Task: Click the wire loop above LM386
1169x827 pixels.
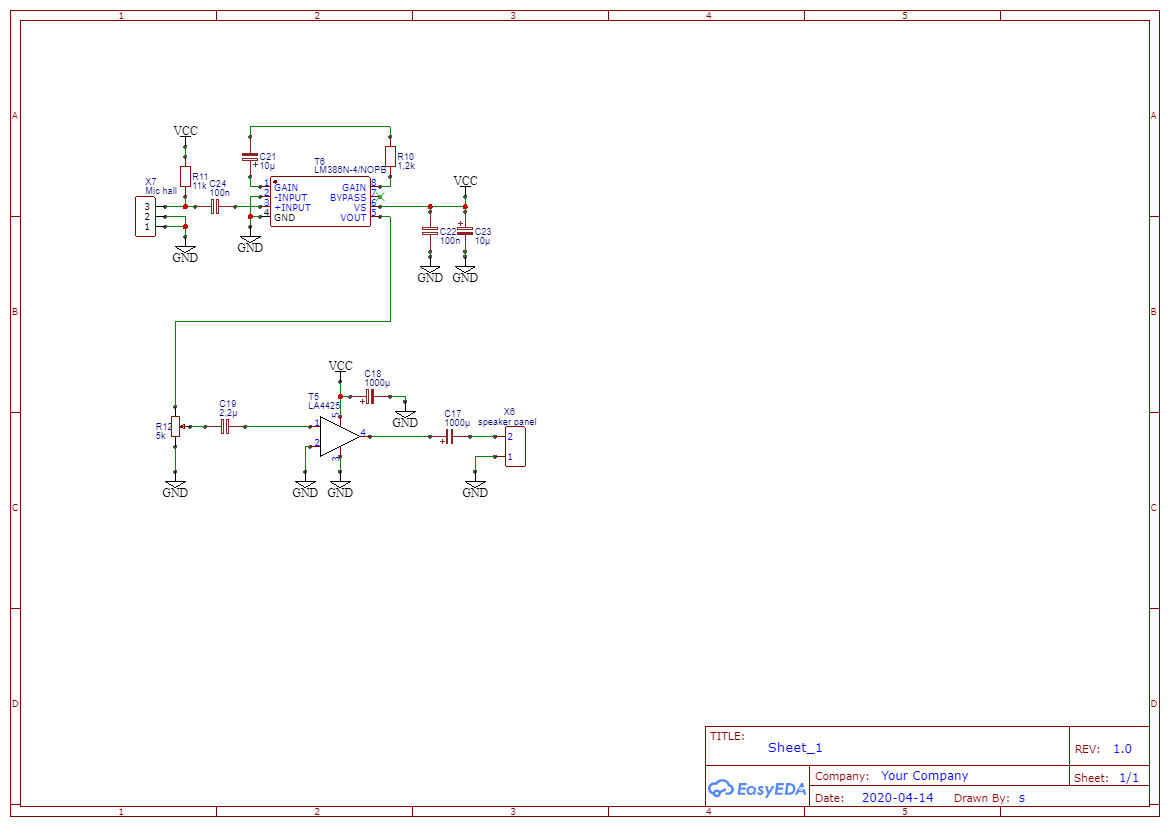Action: (x=320, y=127)
